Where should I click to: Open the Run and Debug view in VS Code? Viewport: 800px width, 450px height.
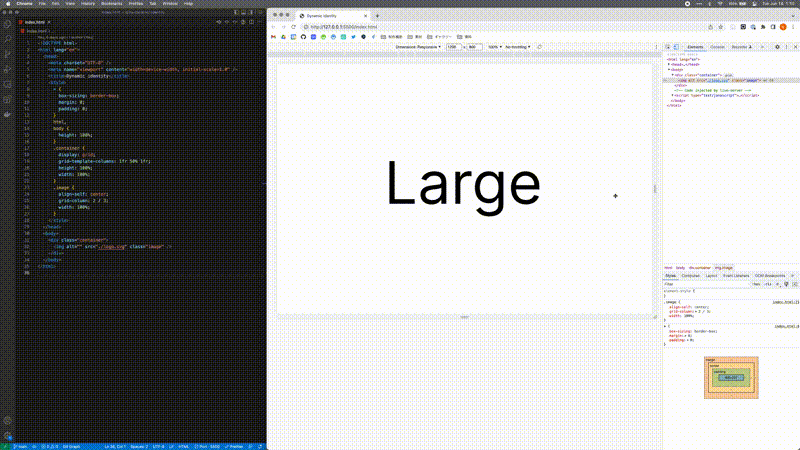(x=7, y=69)
